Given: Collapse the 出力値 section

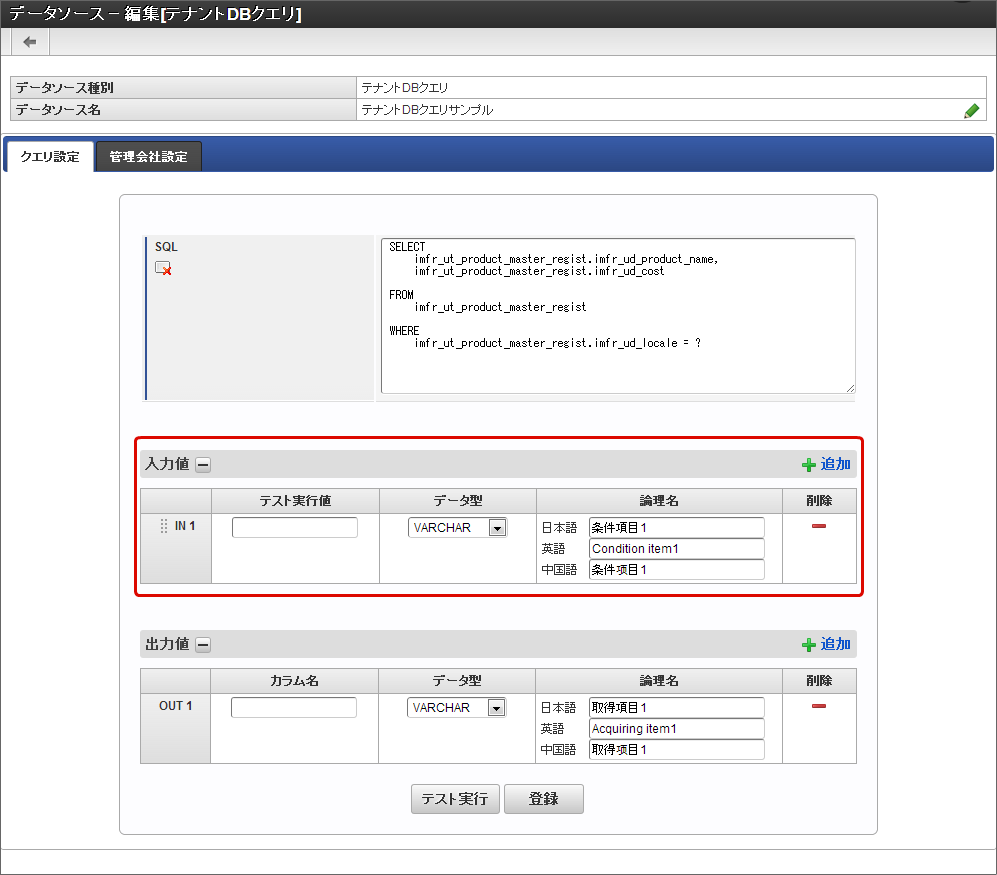Looking at the screenshot, I should tap(203, 645).
